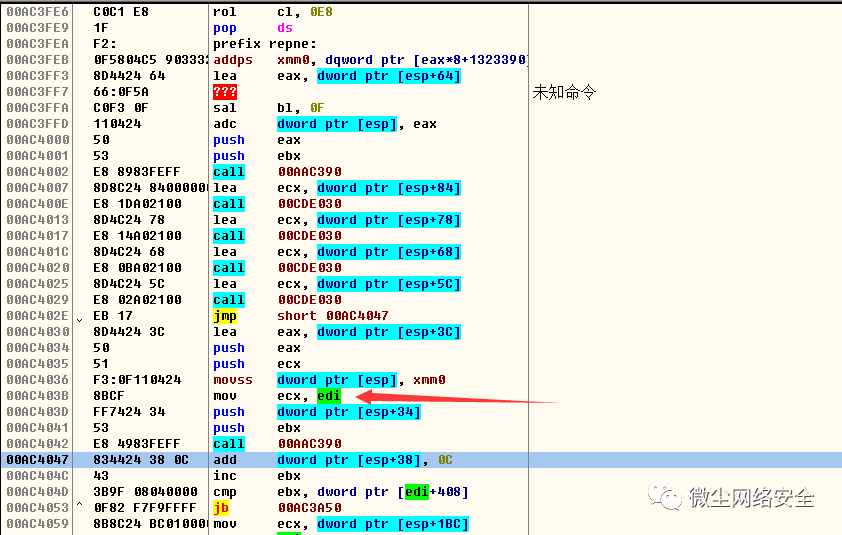Select lea ecx, [esp+5C] instruction
The image size is (842, 535).
tap(337, 284)
